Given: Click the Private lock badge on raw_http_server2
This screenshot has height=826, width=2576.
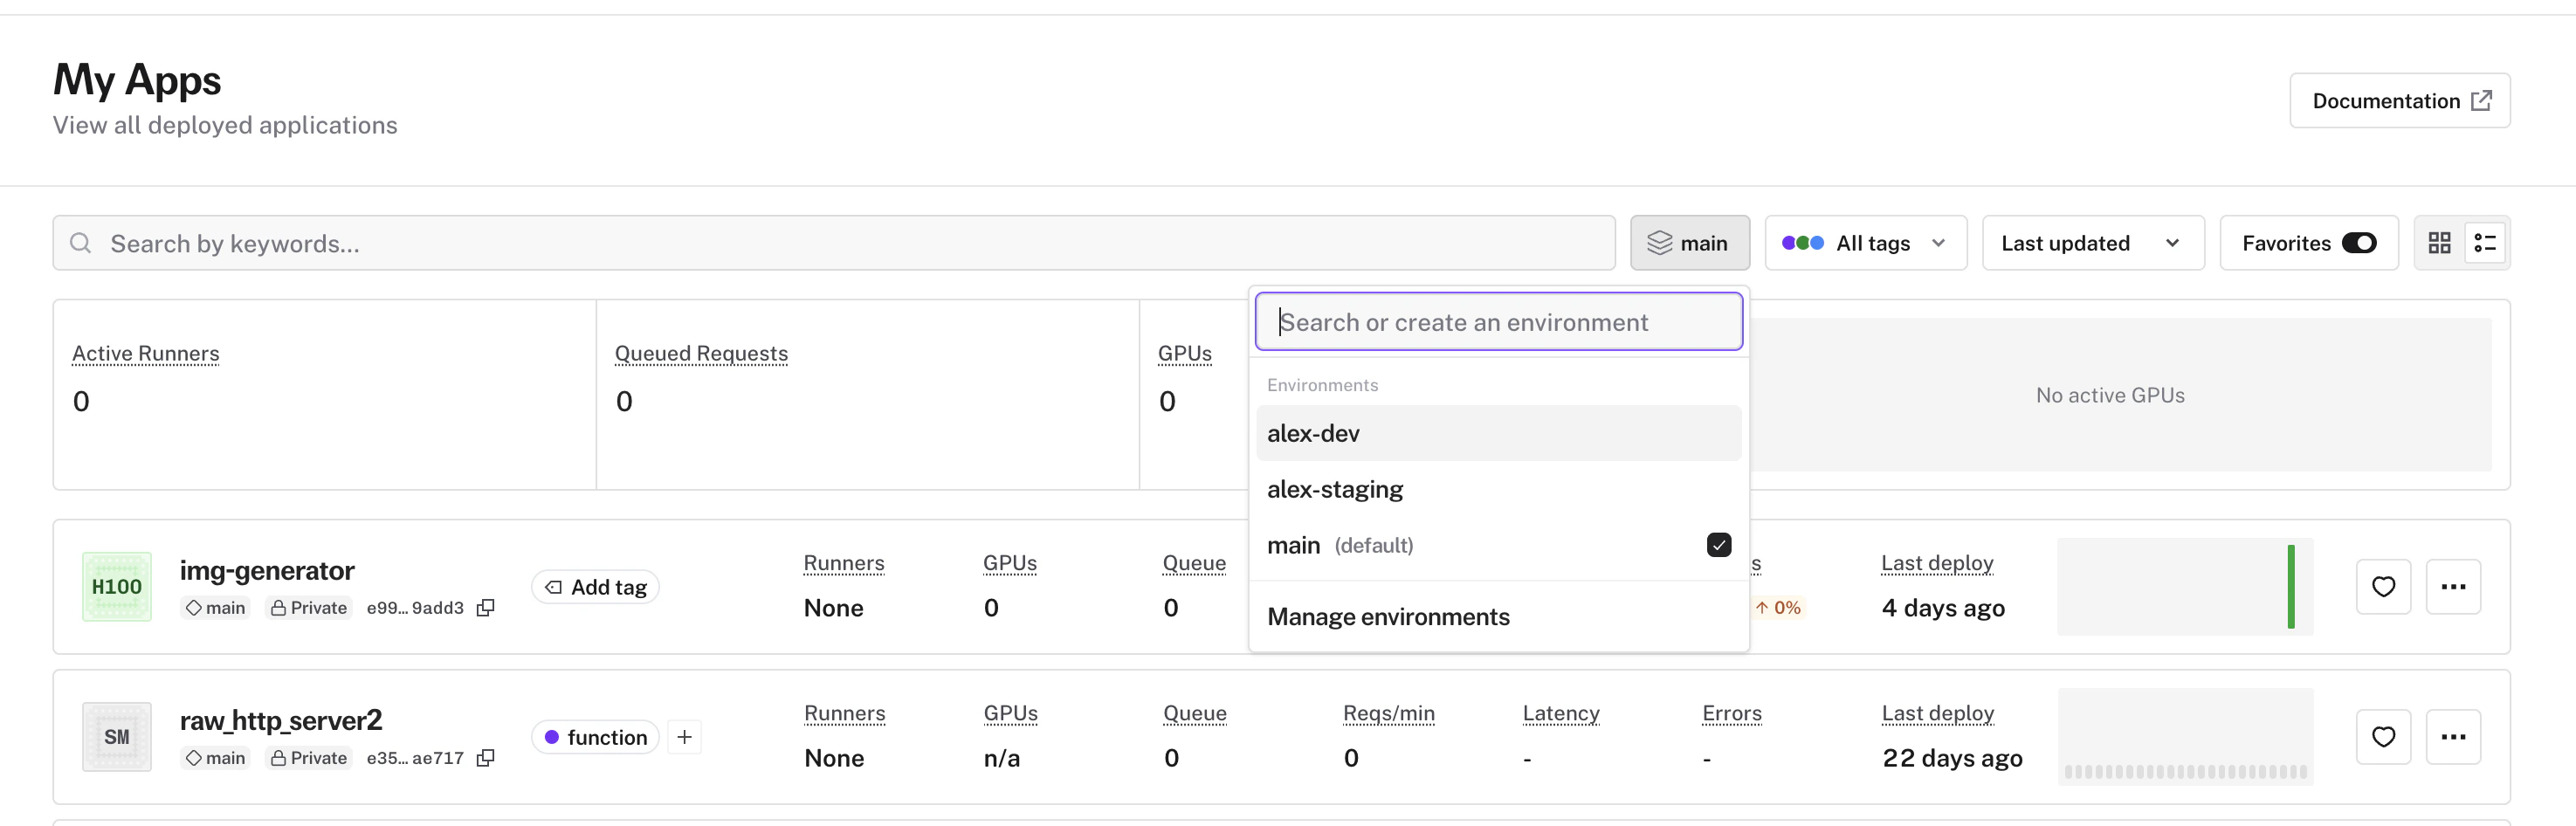Looking at the screenshot, I should [x=308, y=757].
